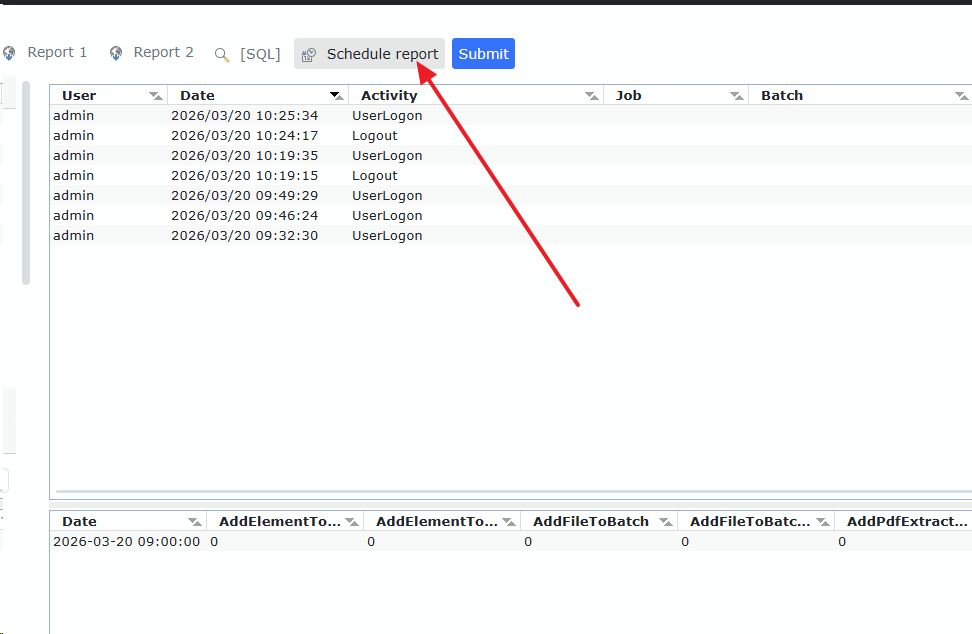This screenshot has width=972, height=634.
Task: Click the left panel vertical scrollbar
Action: [26, 180]
